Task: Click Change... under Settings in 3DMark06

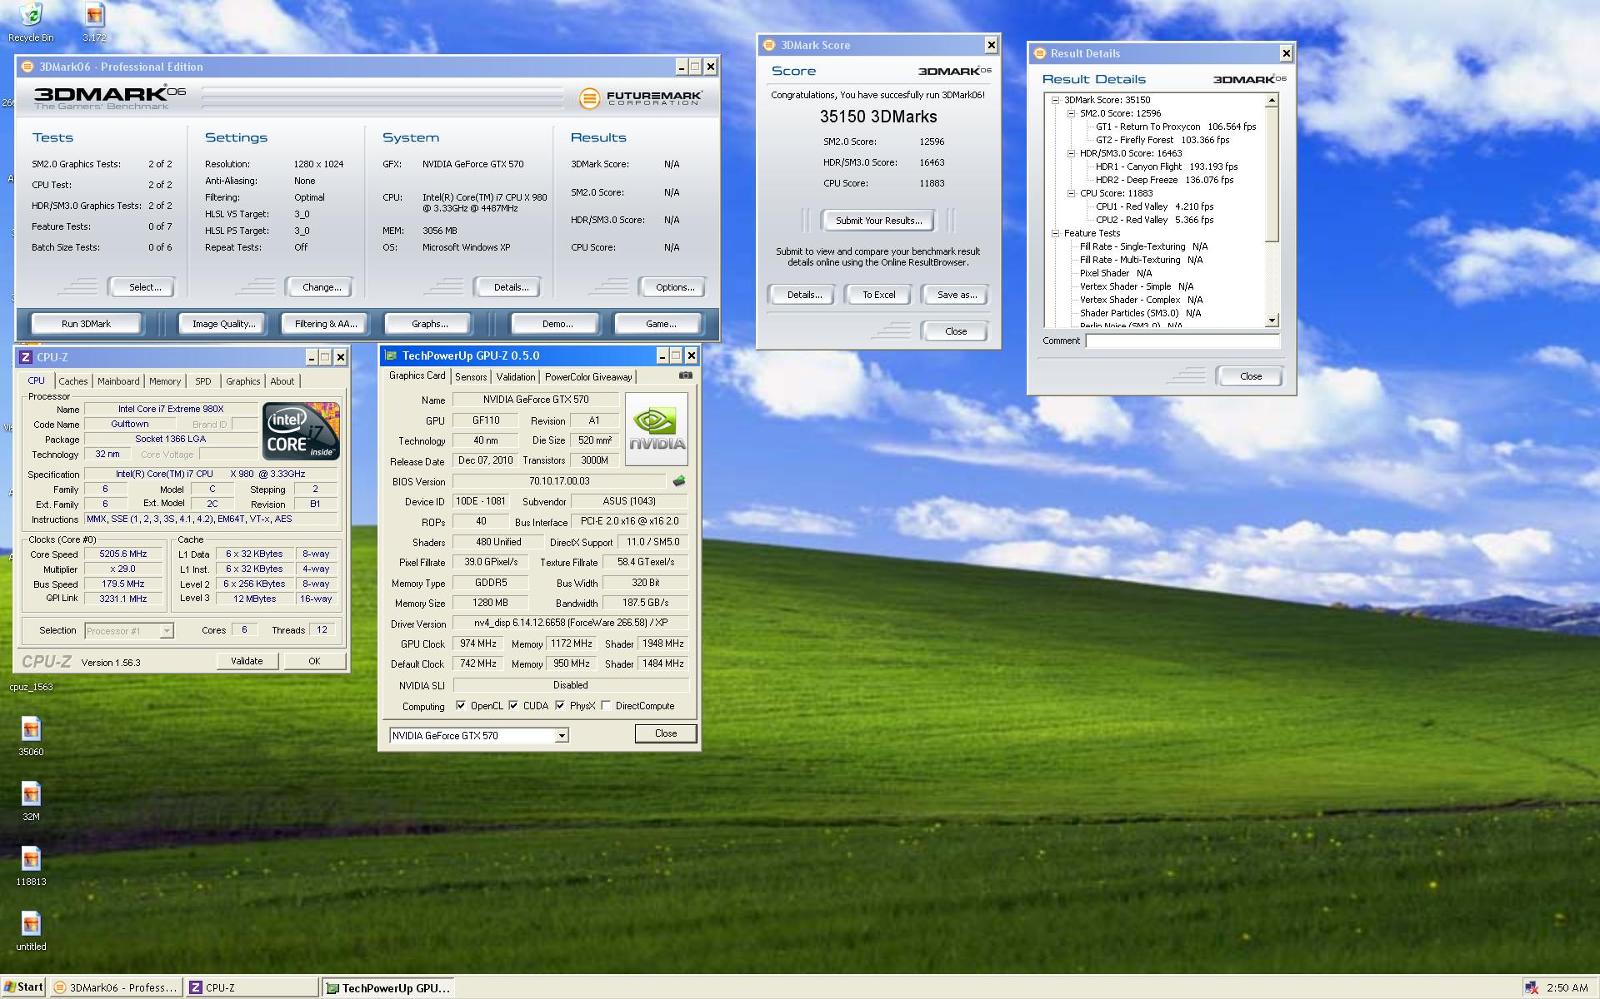Action: [x=321, y=287]
